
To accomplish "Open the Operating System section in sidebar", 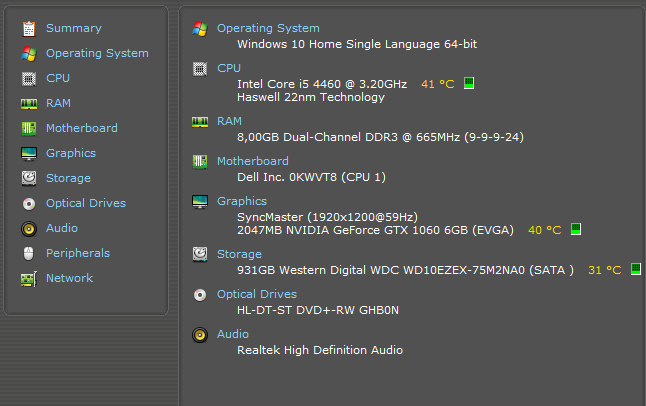I will point(97,53).
